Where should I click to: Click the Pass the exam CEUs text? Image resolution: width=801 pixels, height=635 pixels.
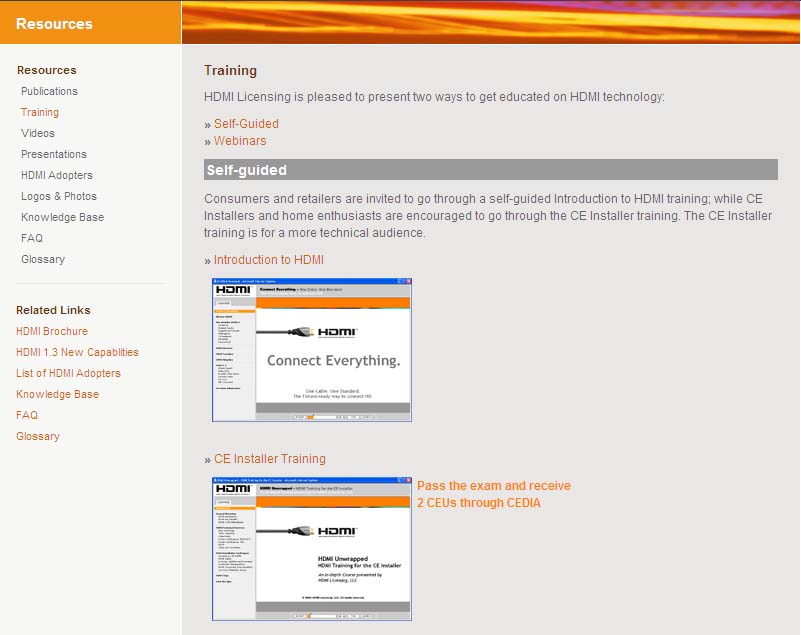(x=493, y=494)
